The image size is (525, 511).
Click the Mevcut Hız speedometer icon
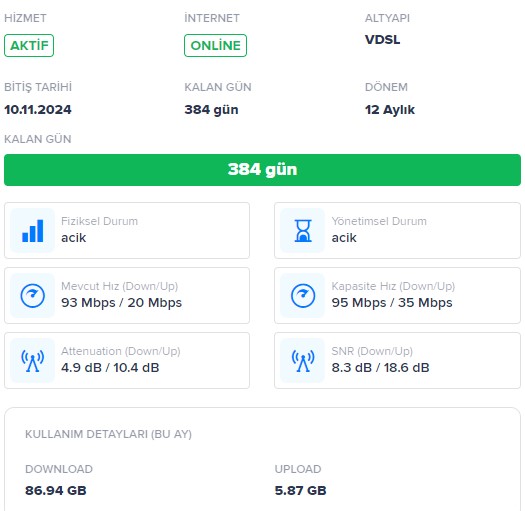coord(32,295)
